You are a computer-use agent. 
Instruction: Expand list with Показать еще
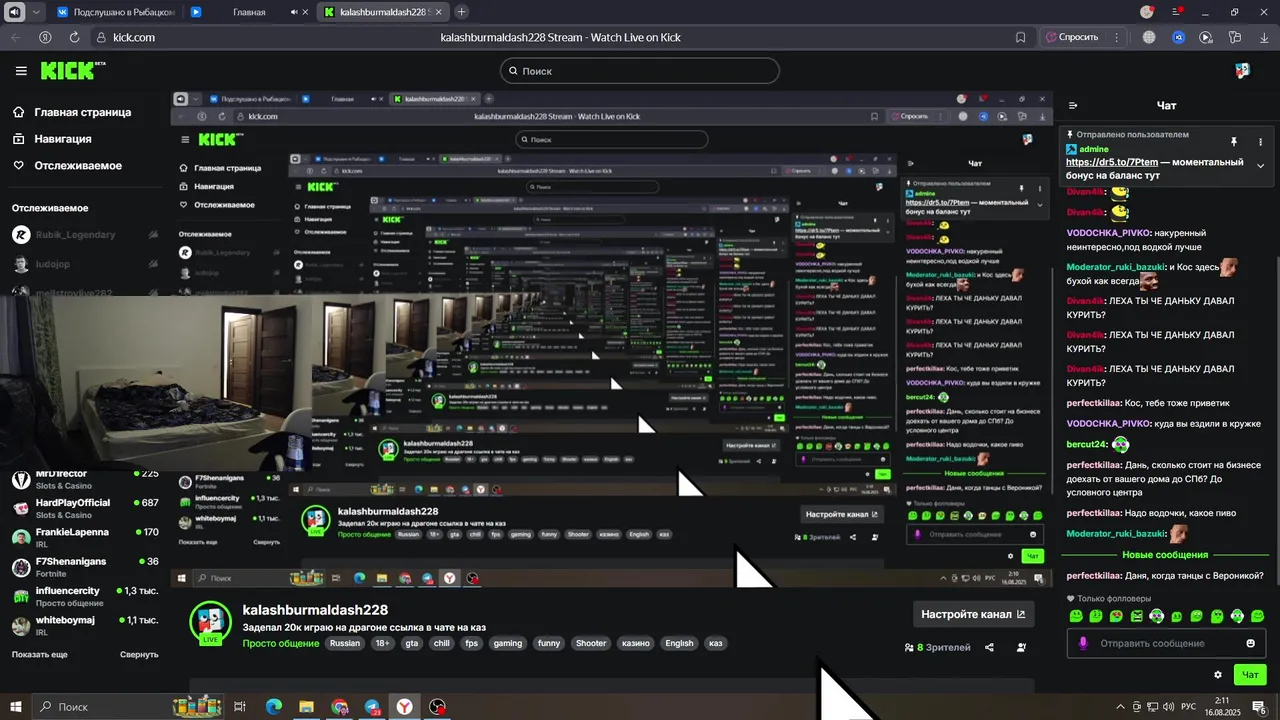[40, 654]
